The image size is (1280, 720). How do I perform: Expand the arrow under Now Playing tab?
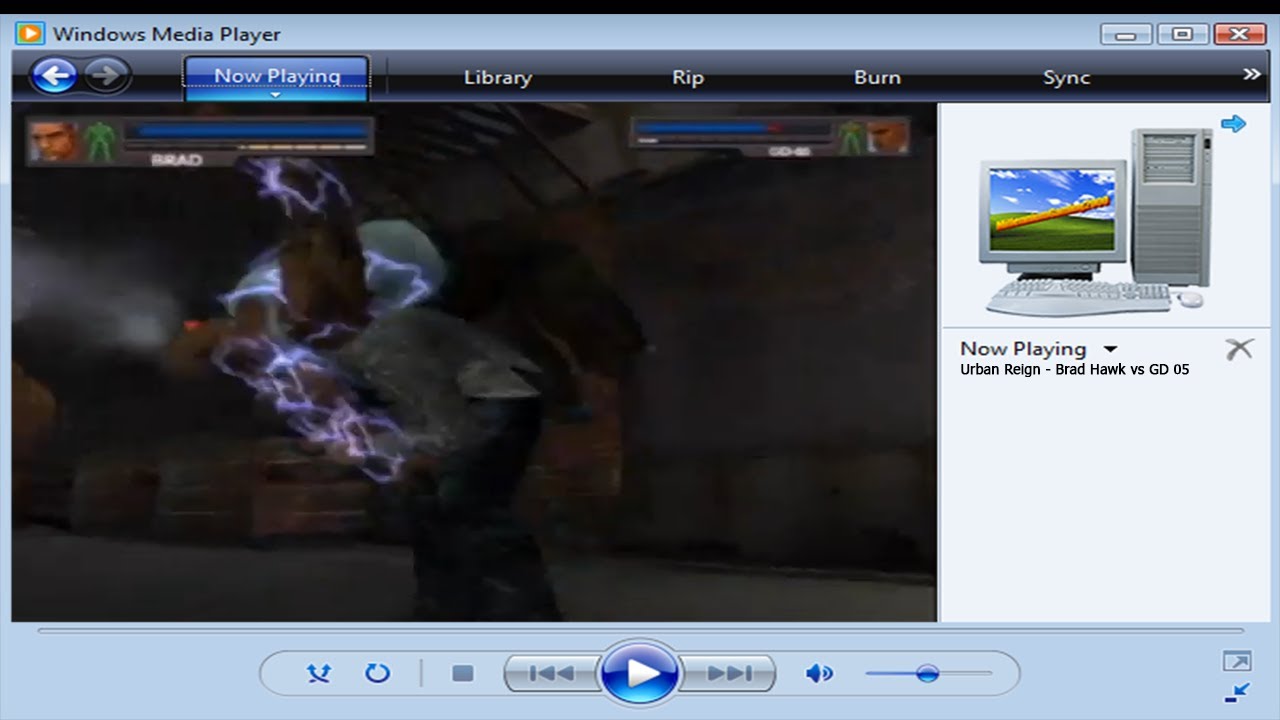[x=277, y=96]
